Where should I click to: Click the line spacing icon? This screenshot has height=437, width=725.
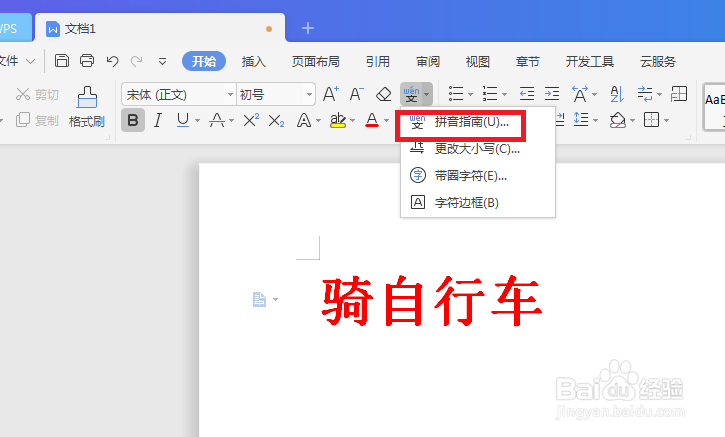[x=581, y=120]
